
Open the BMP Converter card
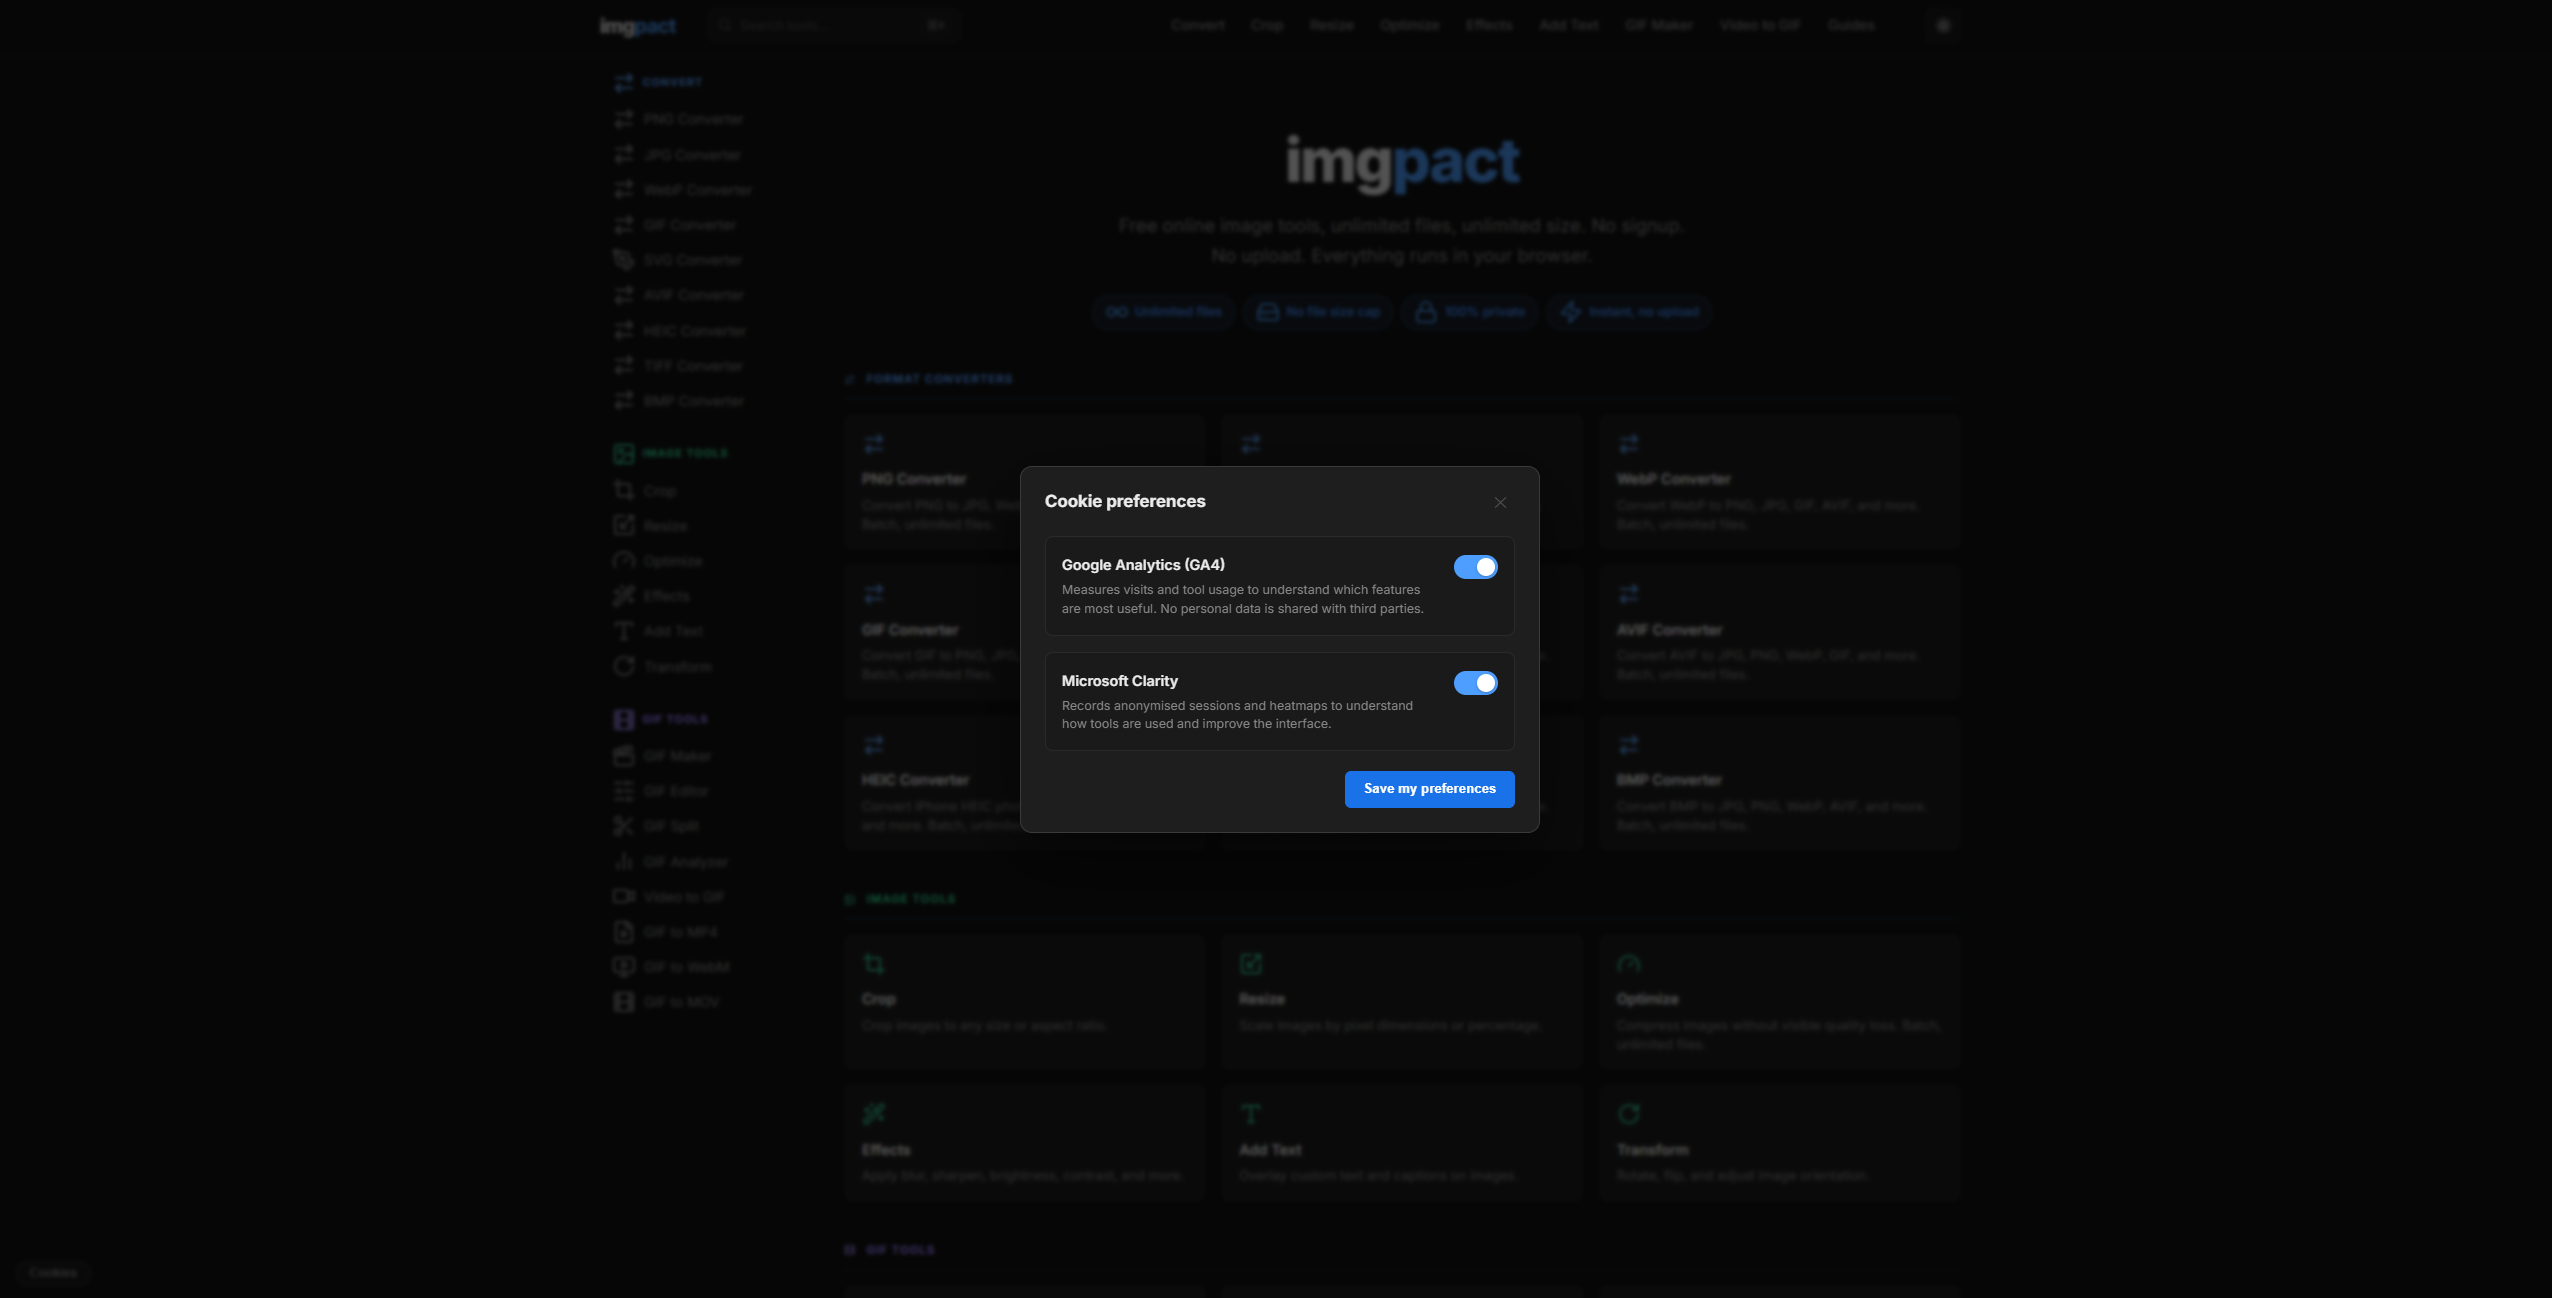[1778, 783]
